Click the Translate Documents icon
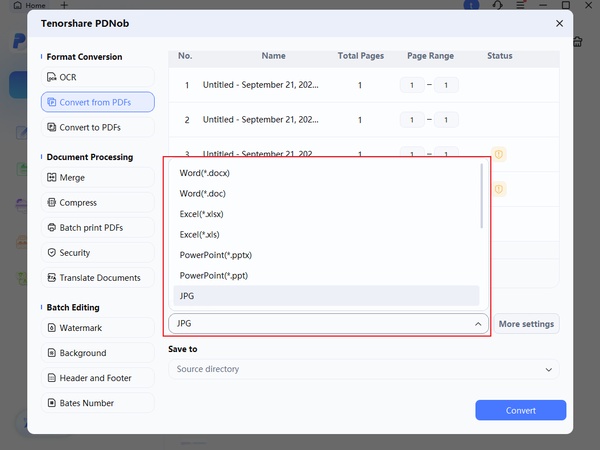 pos(52,277)
